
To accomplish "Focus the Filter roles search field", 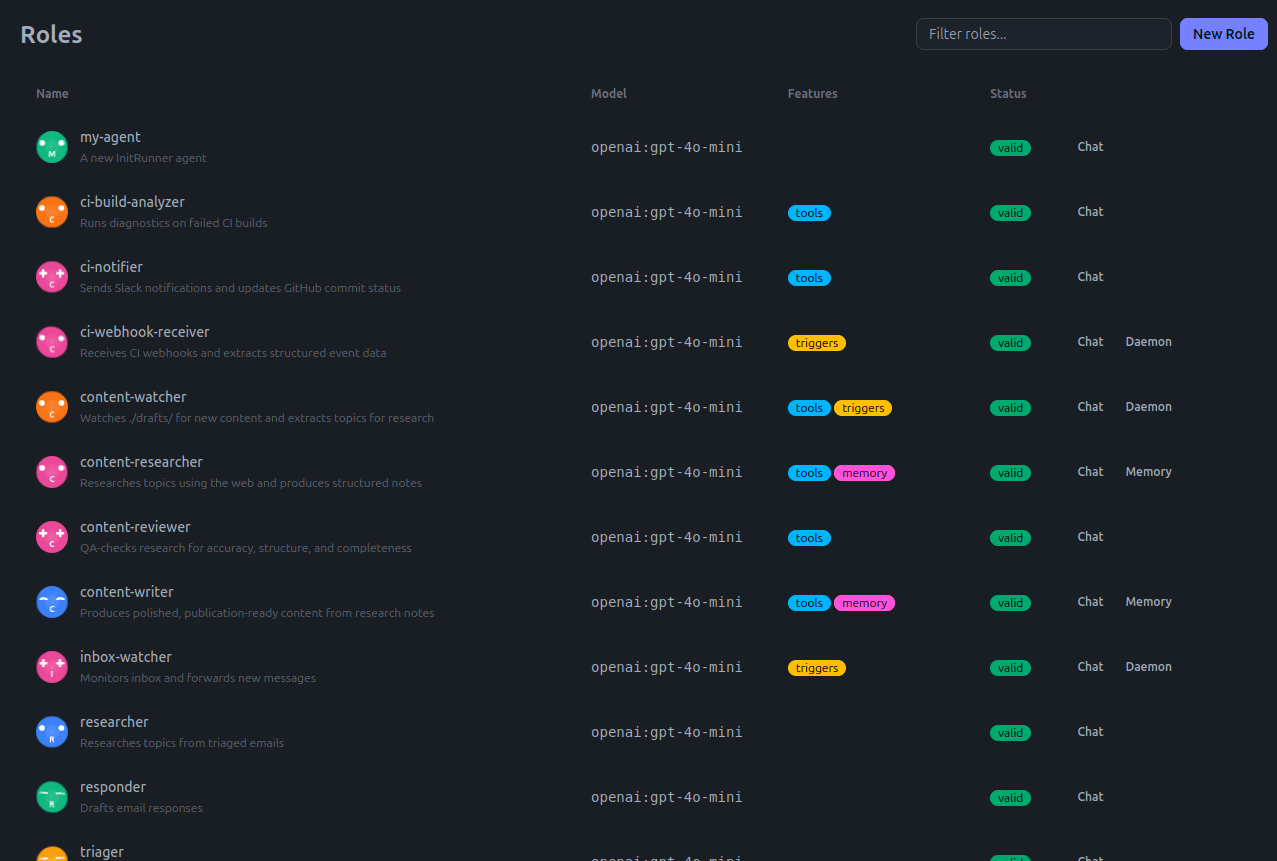I will pyautogui.click(x=1043, y=34).
